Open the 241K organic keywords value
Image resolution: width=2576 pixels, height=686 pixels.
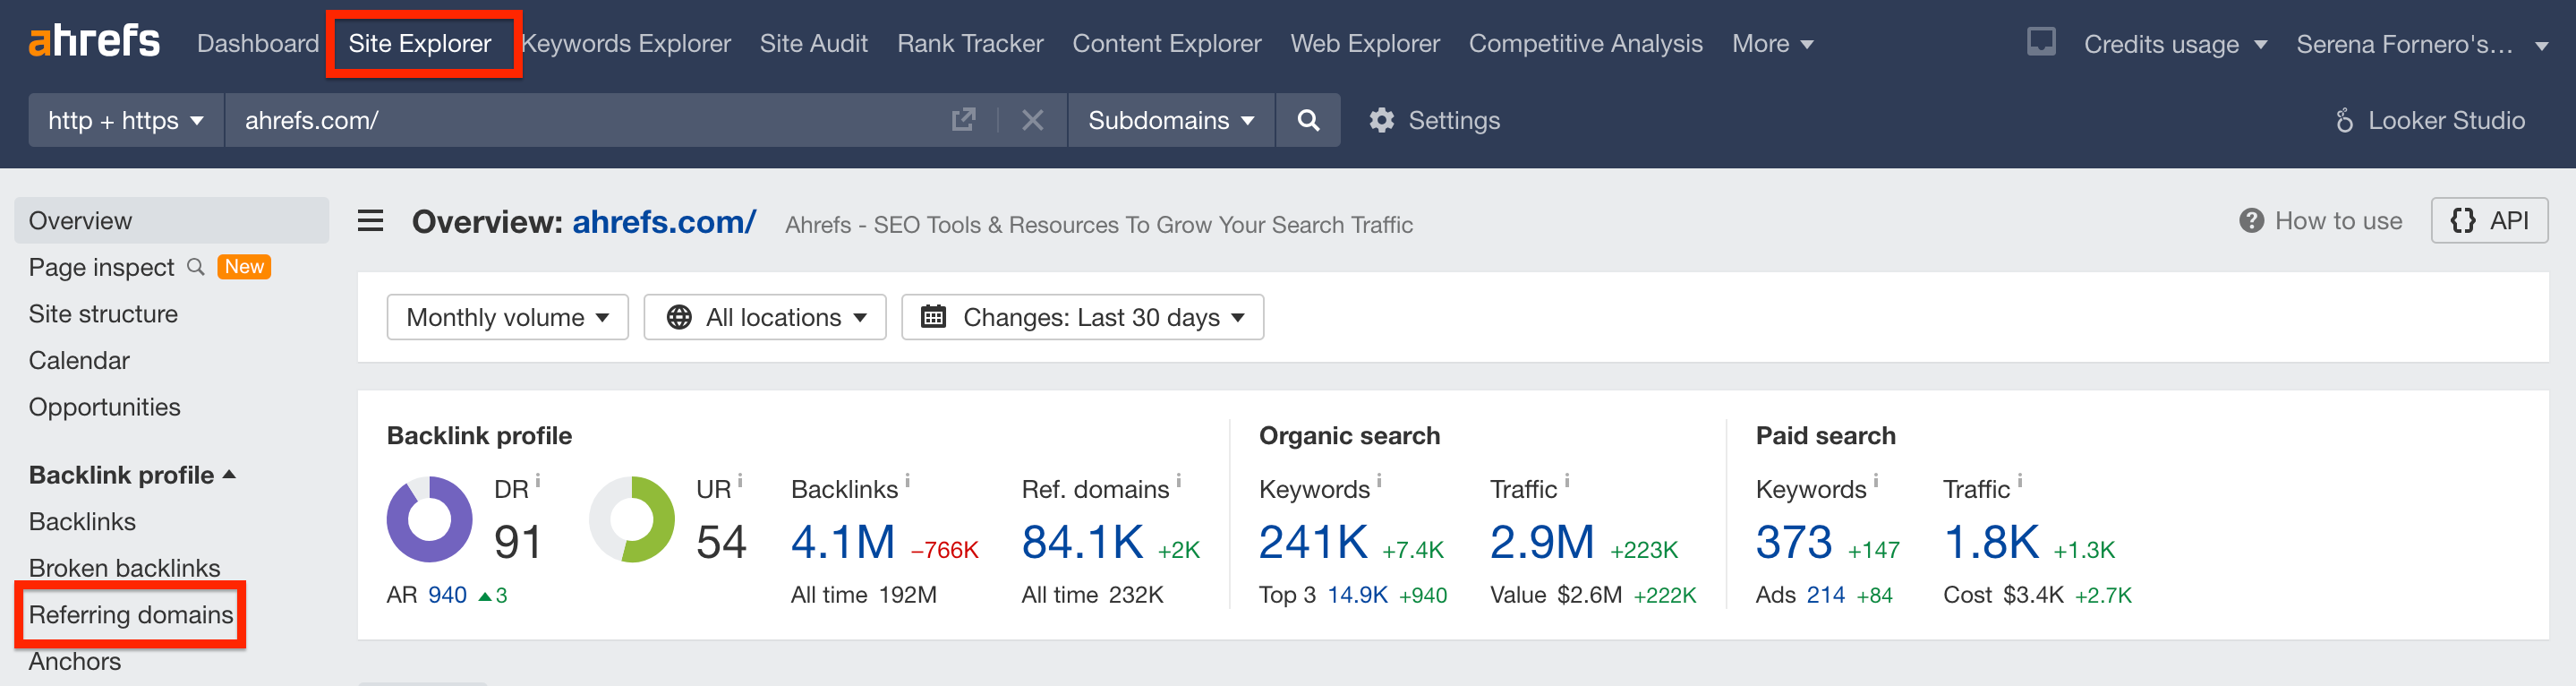[1313, 542]
